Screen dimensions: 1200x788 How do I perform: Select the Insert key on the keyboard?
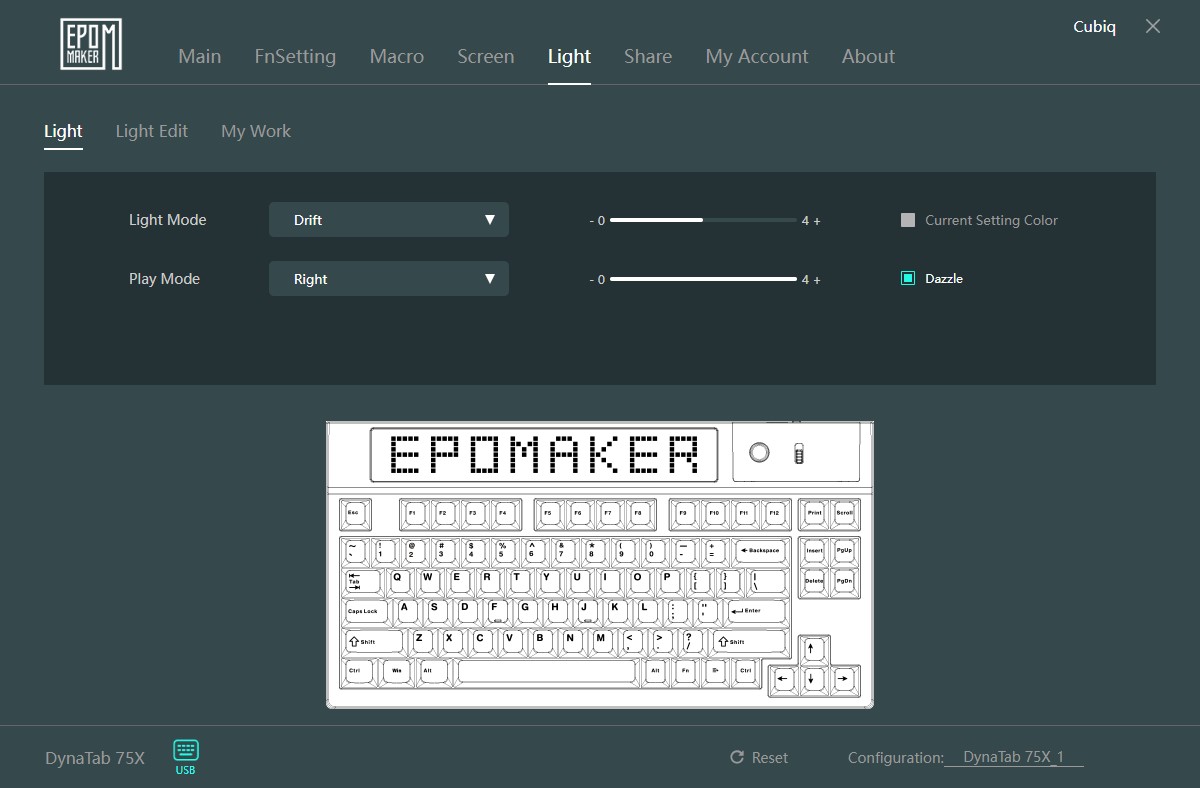[x=814, y=551]
